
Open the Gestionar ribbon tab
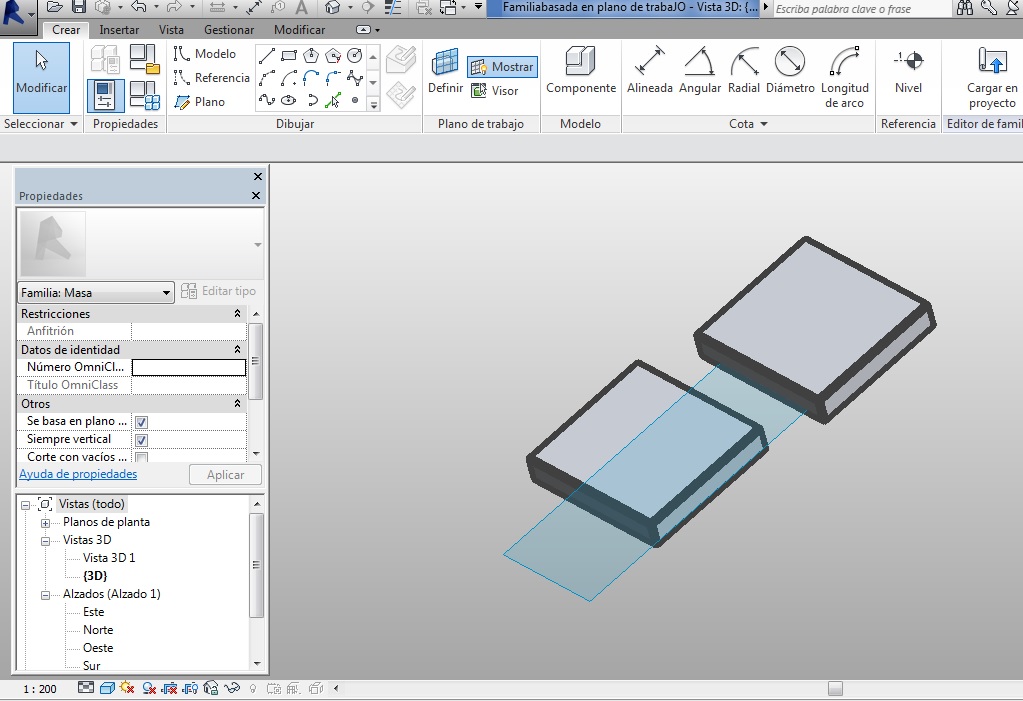point(228,30)
